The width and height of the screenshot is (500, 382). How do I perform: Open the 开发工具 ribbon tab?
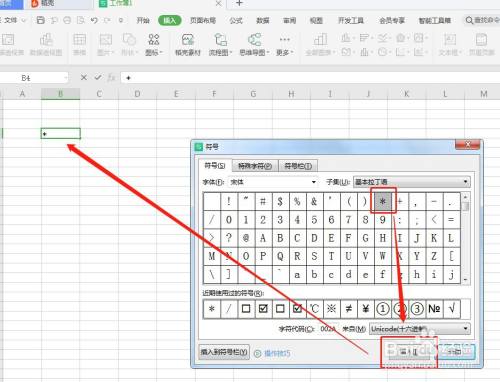pos(351,20)
